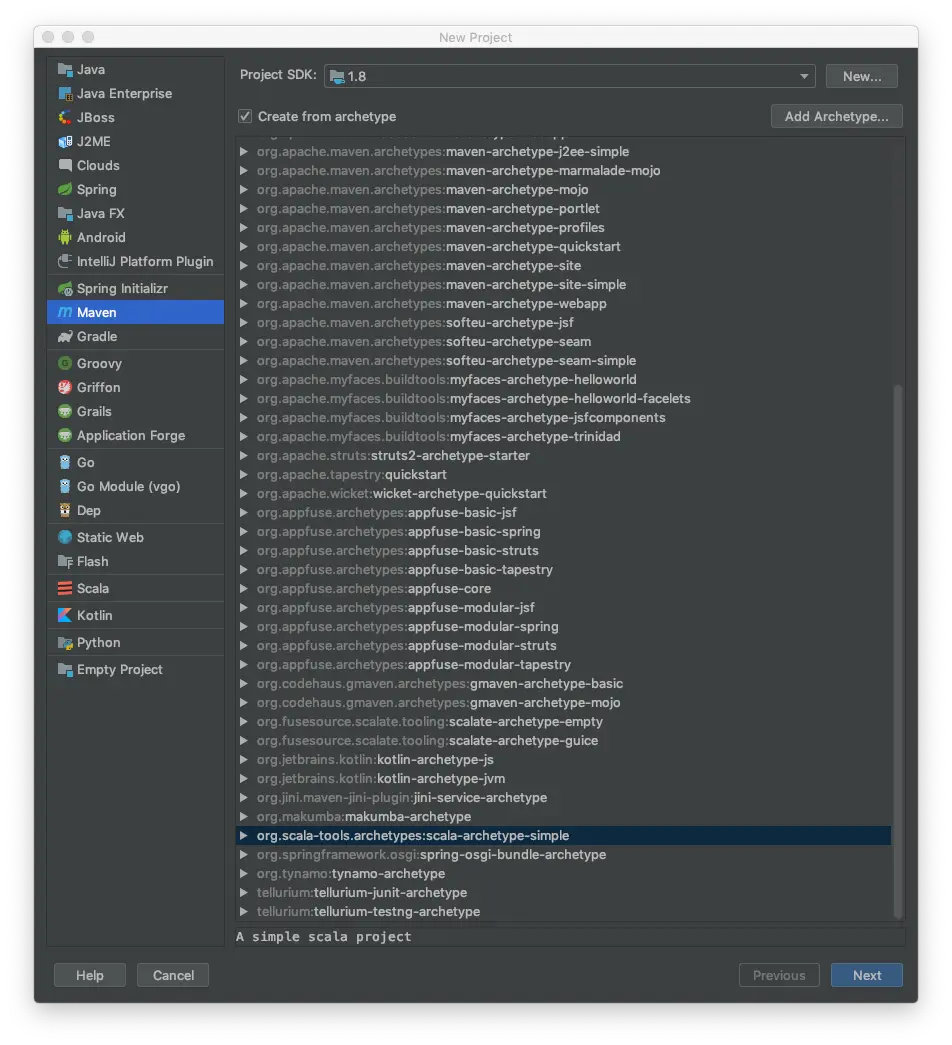The image size is (952, 1045).
Task: Select maven-archetype-marmalade-mojo row
Action: coord(564,171)
